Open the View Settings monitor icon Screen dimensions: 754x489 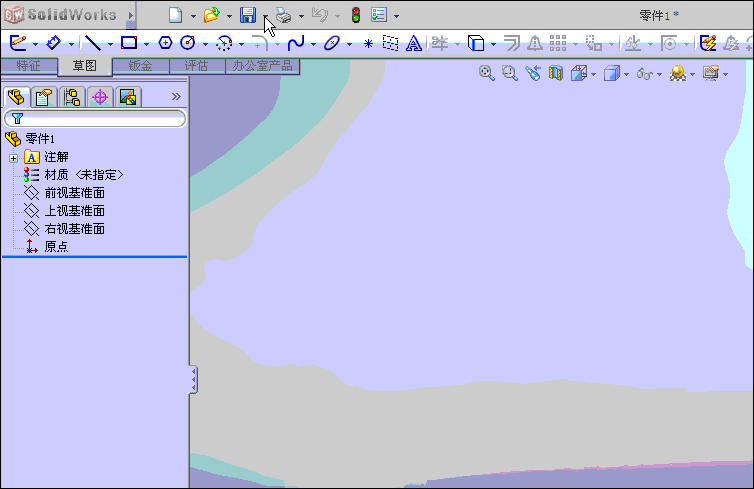711,73
